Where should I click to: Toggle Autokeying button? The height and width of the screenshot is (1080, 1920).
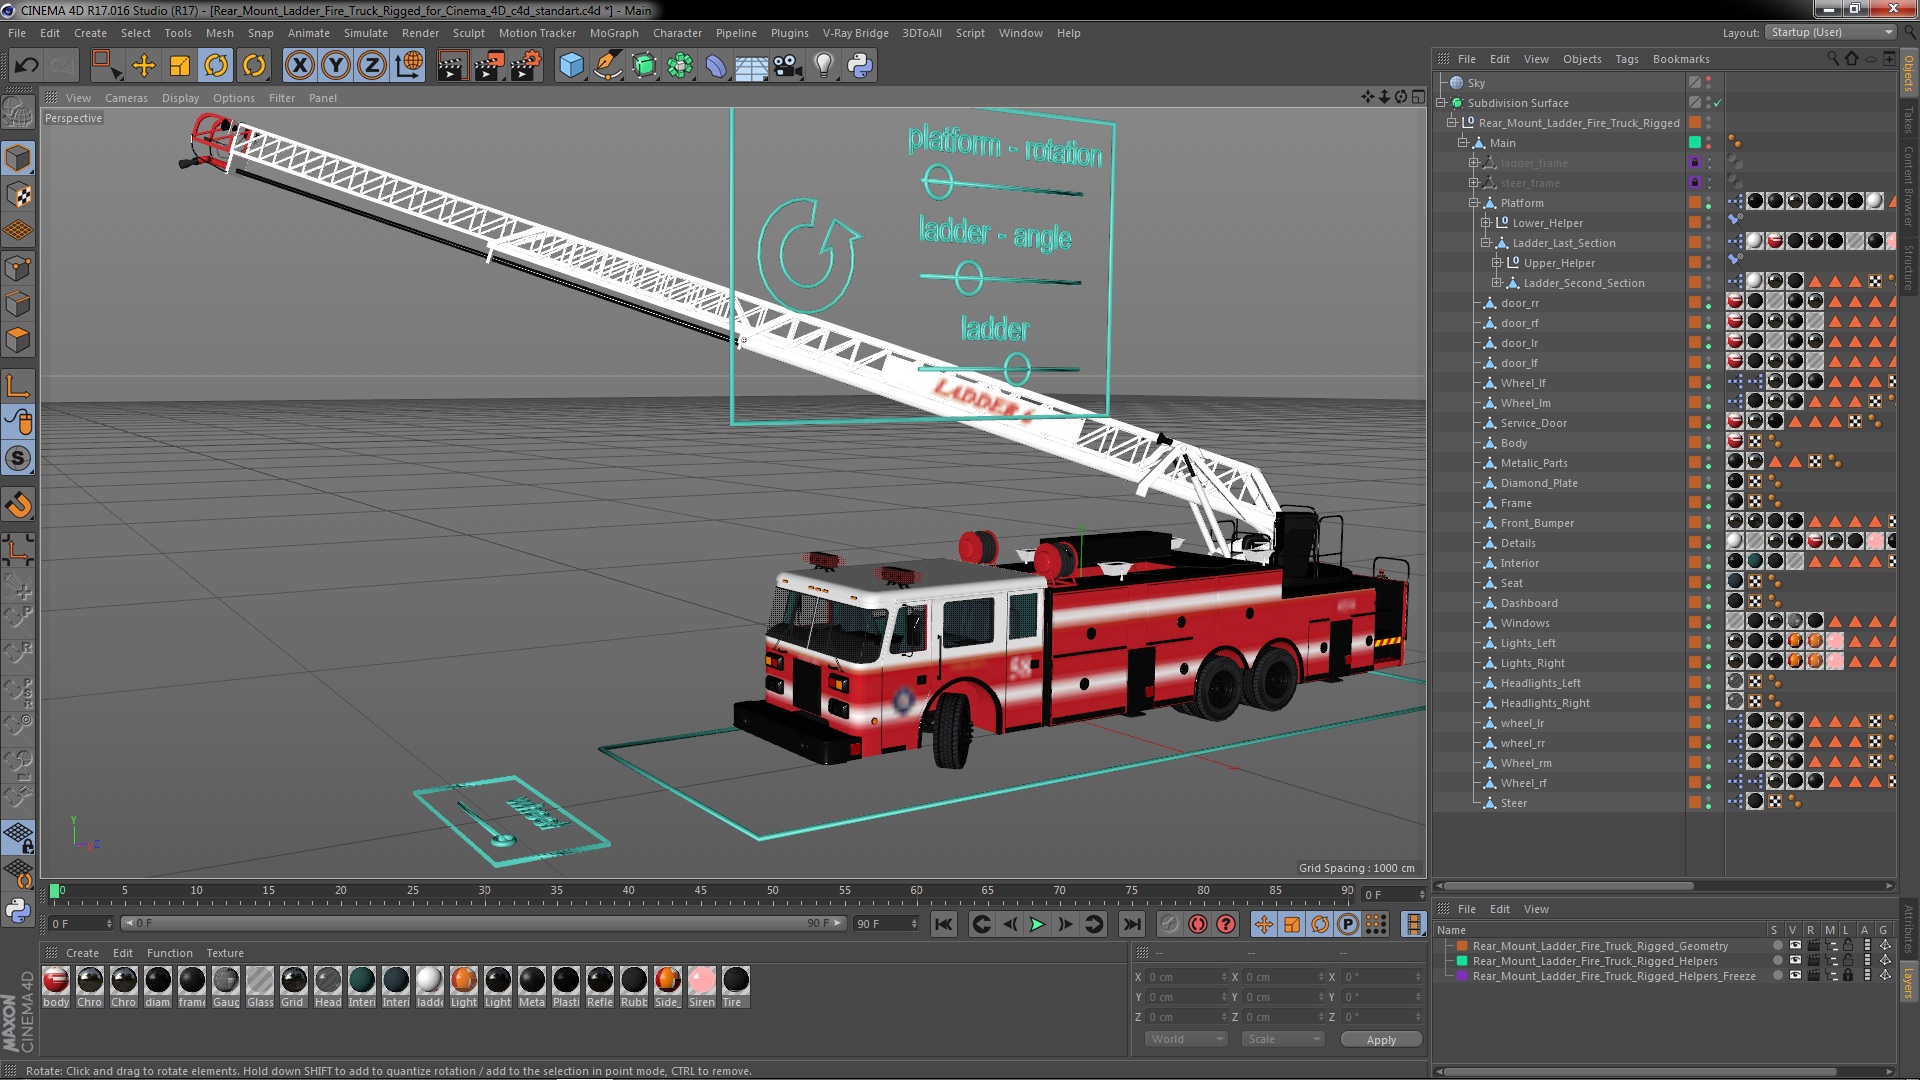pyautogui.click(x=1197, y=924)
